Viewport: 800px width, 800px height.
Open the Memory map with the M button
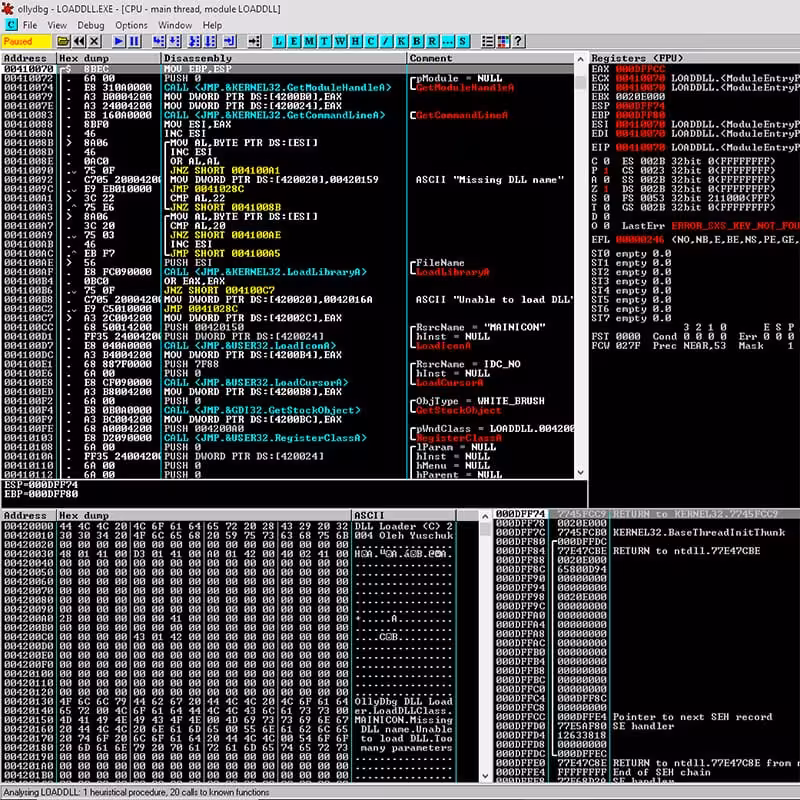309,41
